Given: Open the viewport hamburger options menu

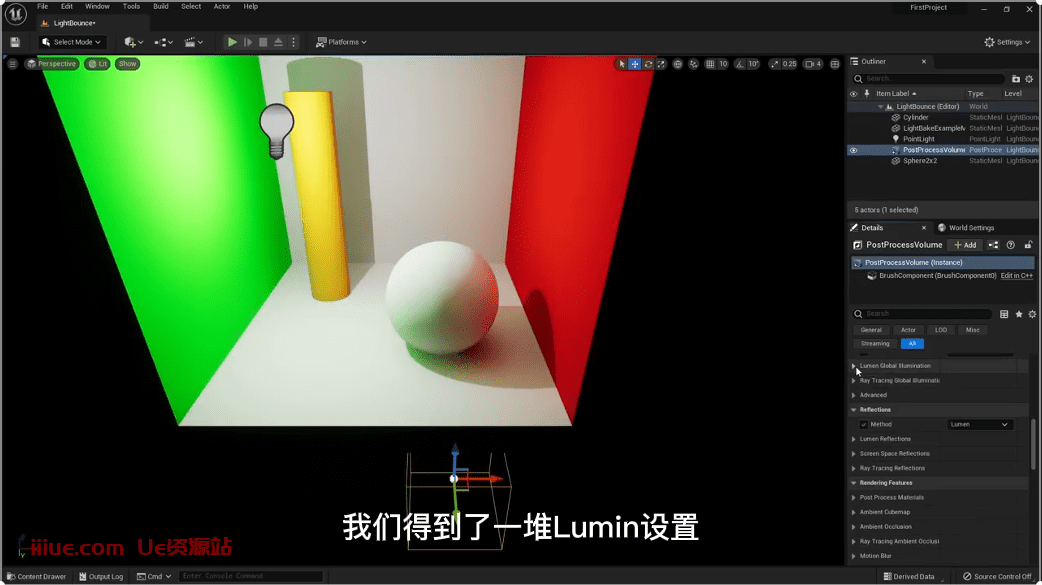Looking at the screenshot, I should coord(12,64).
